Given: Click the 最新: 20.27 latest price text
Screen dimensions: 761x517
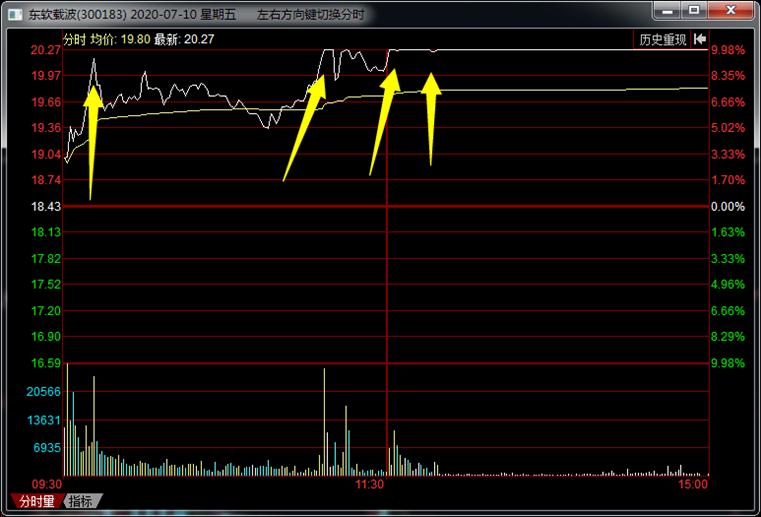Looking at the screenshot, I should pos(184,39).
